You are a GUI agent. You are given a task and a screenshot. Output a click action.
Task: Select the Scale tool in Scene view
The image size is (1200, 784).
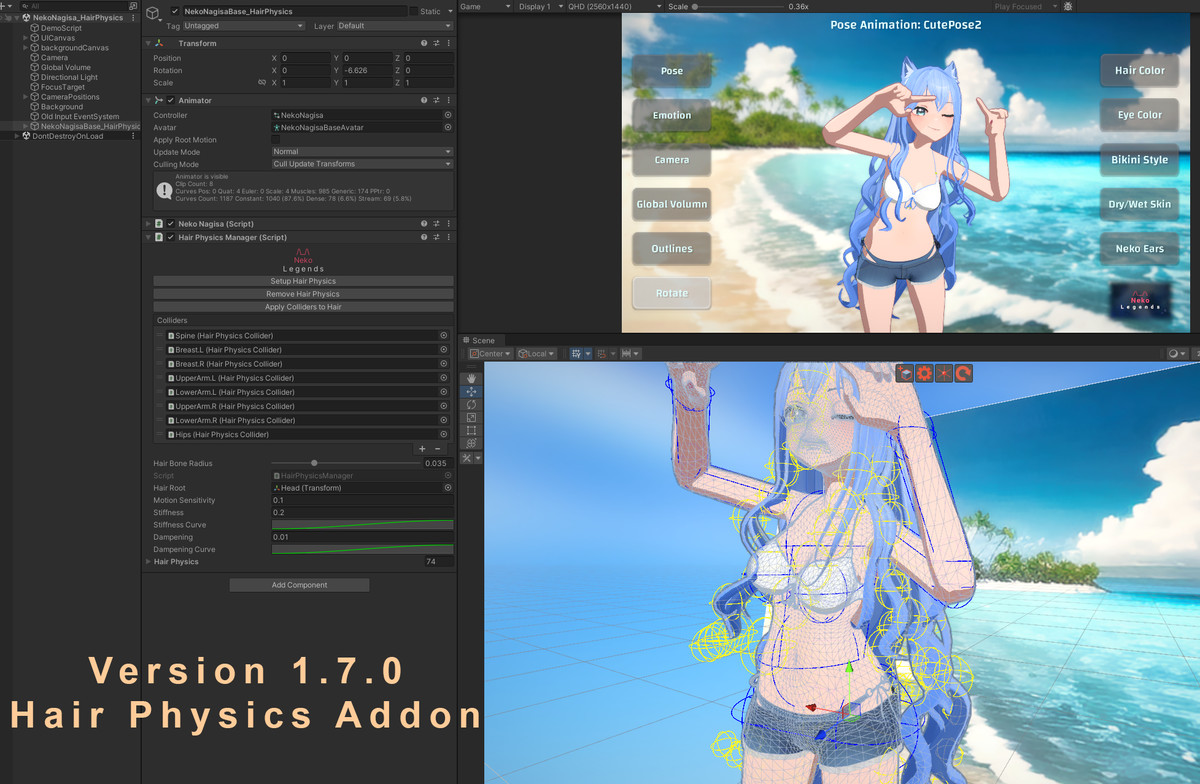471,418
